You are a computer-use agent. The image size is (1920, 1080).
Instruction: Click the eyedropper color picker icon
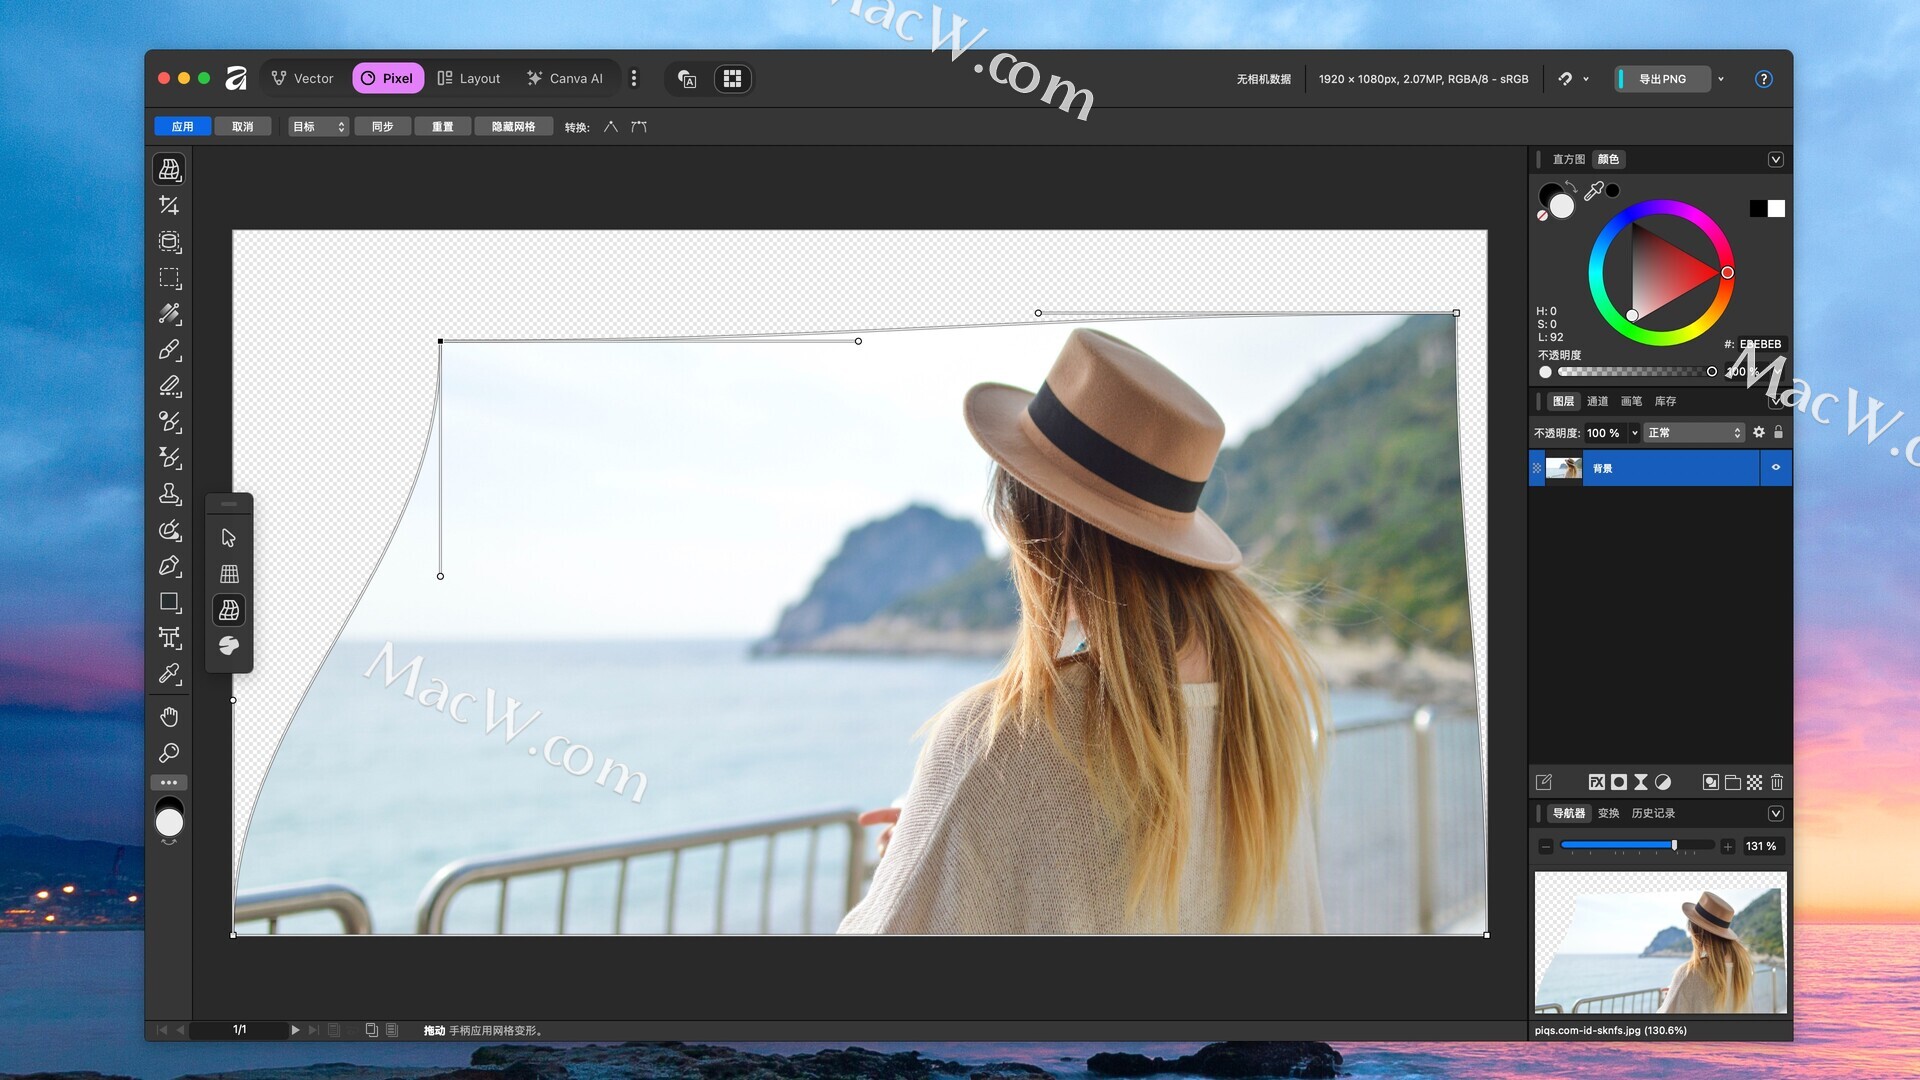[1593, 191]
